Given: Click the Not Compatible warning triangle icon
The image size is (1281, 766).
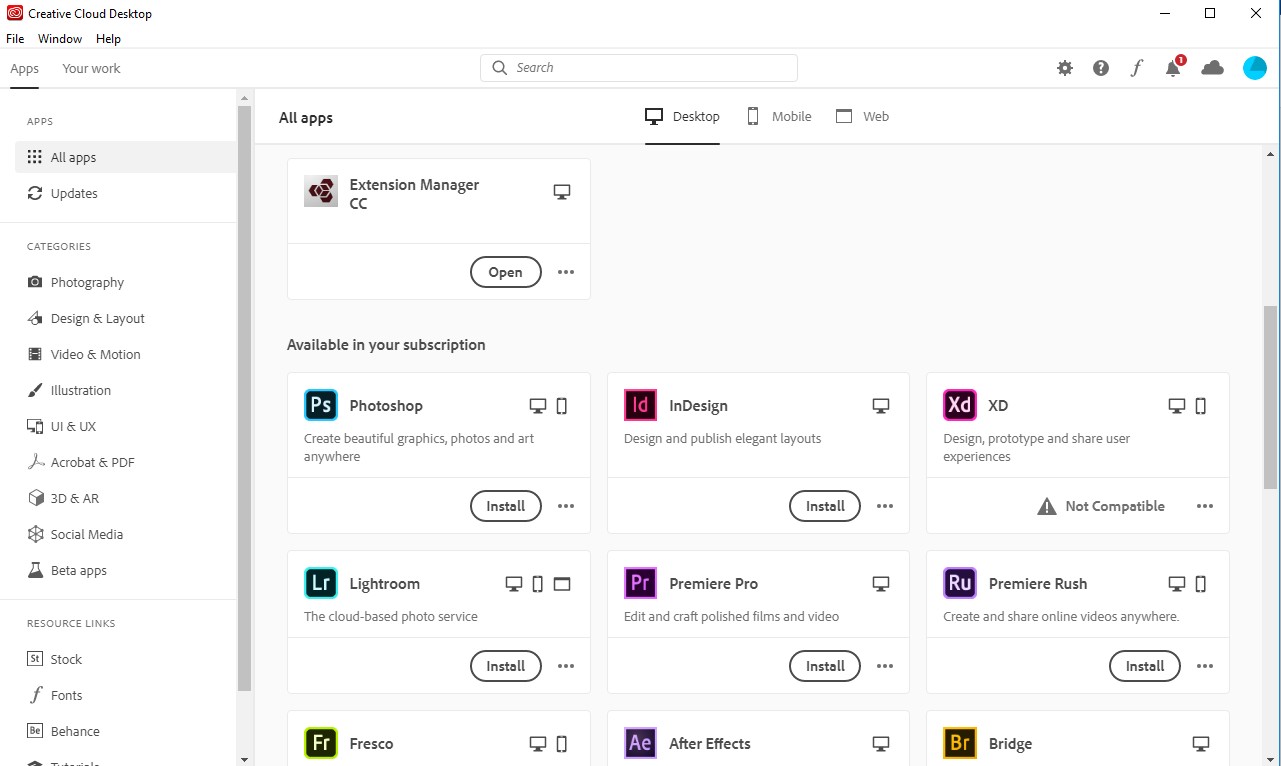Looking at the screenshot, I should 1047,506.
